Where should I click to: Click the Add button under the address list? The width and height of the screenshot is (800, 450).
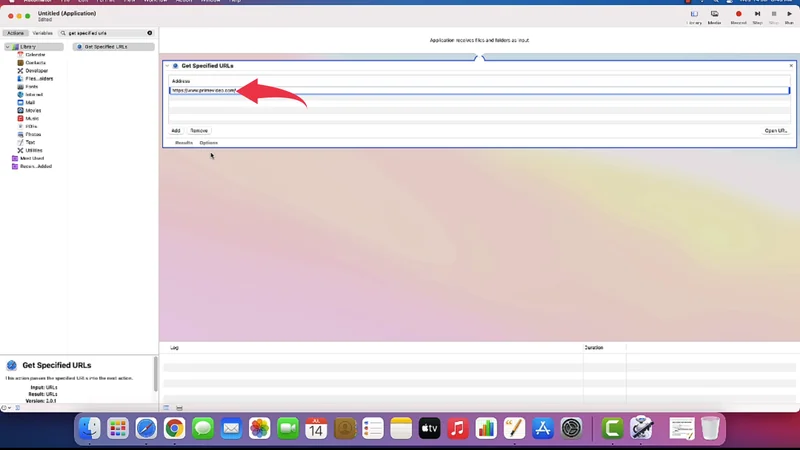[176, 131]
